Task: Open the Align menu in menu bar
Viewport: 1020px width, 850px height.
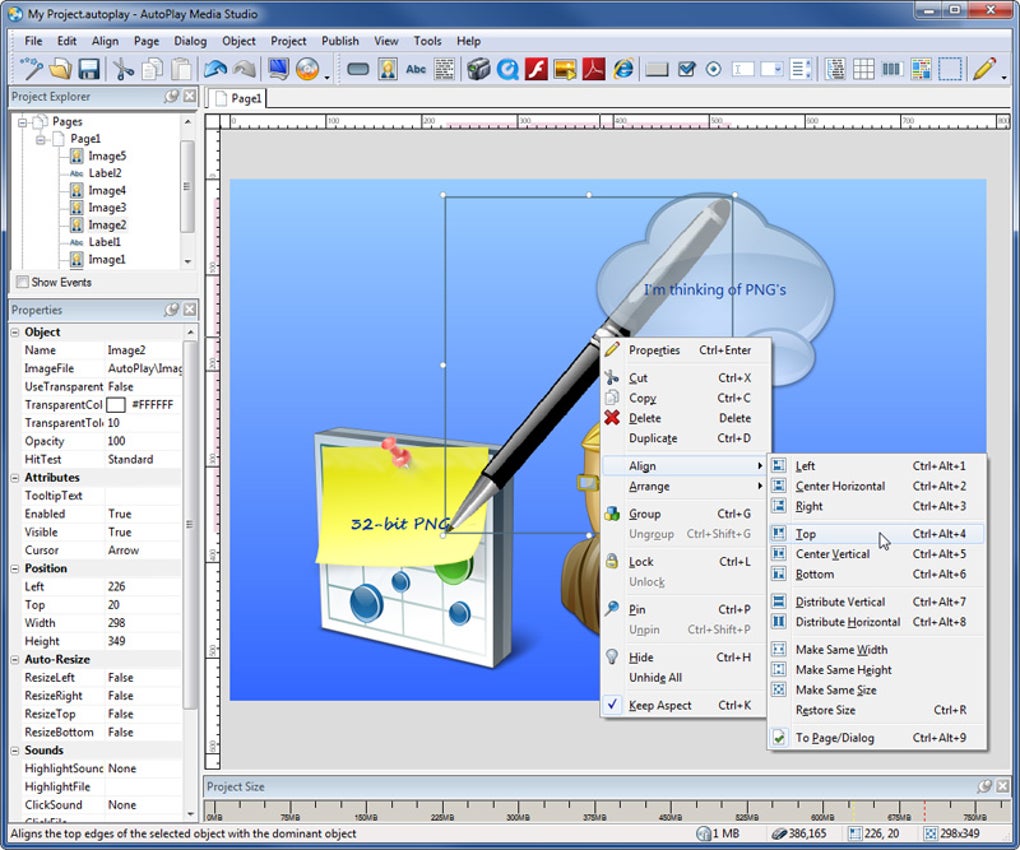Action: [x=105, y=41]
